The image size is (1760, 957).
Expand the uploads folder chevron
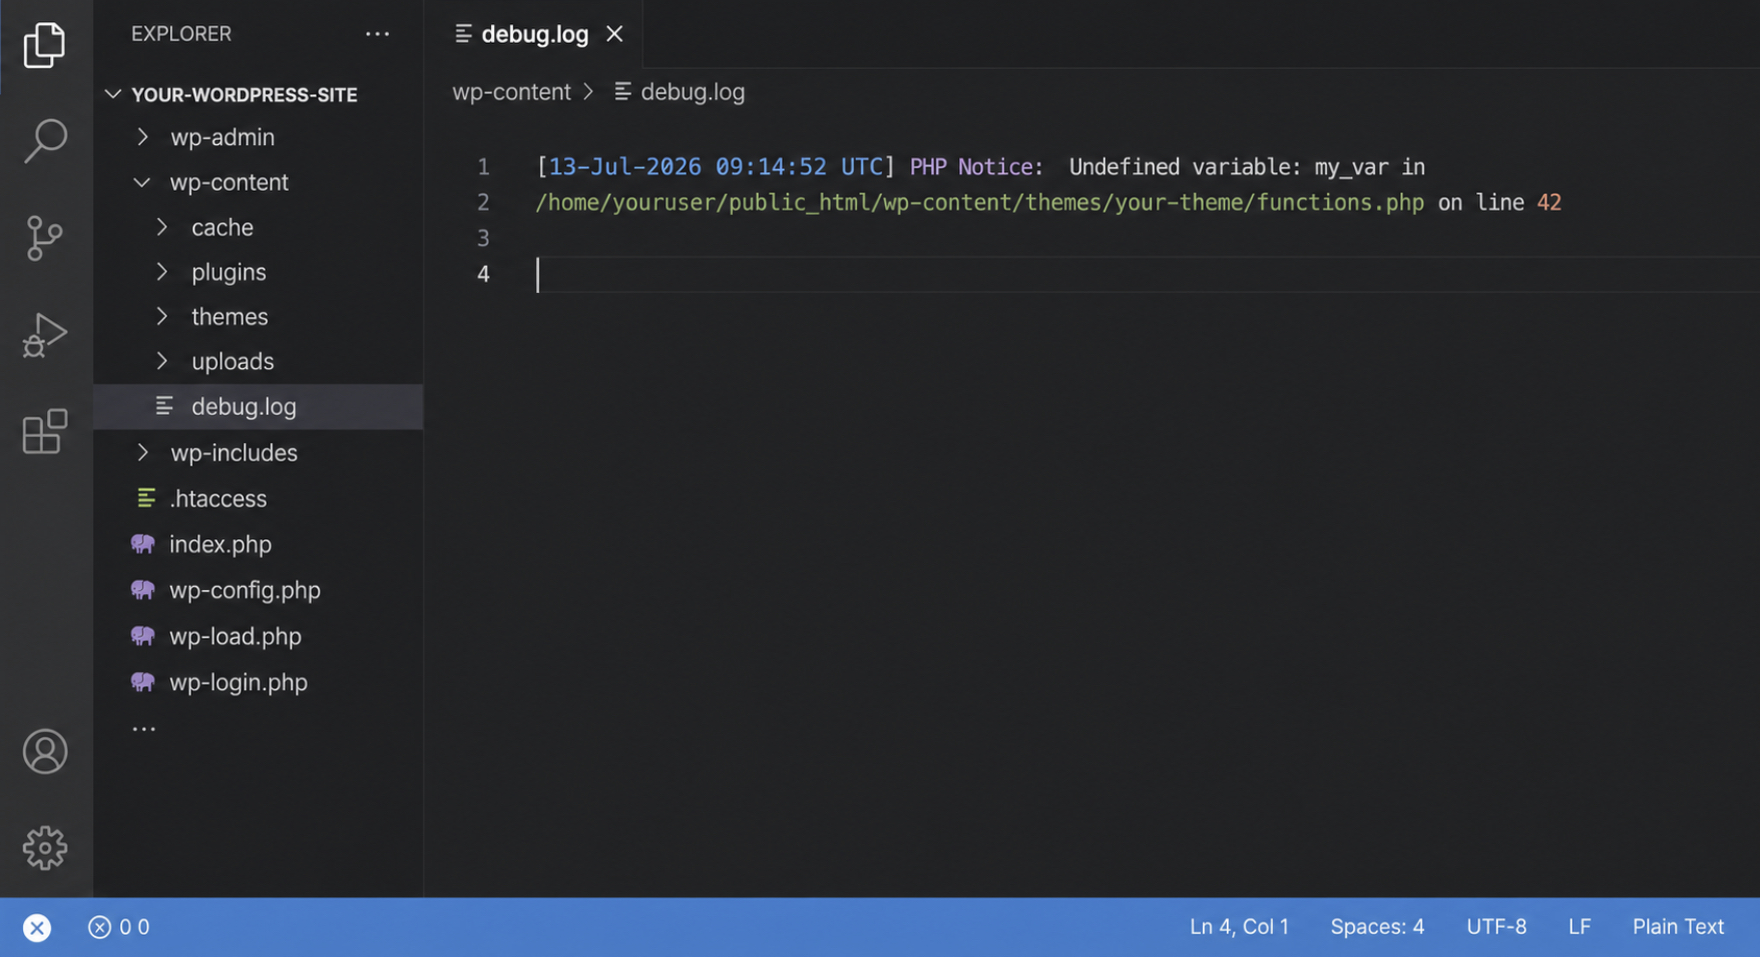[x=162, y=361]
